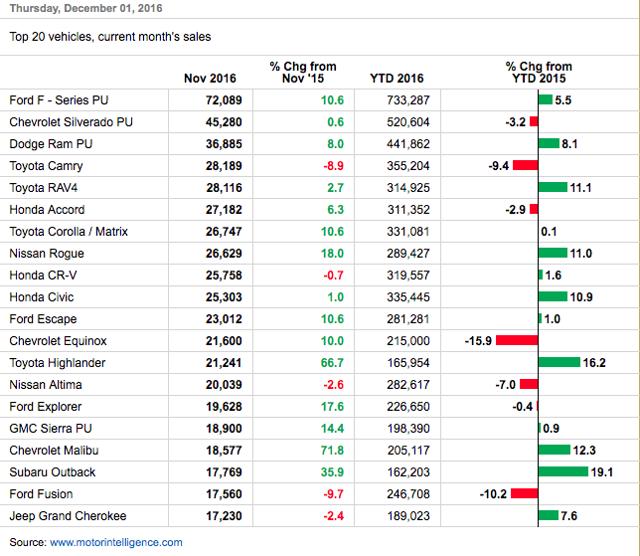Screen dimensions: 640x556
Task: Click the green 19.1 bar for Outback
Action: pyautogui.click(x=563, y=471)
